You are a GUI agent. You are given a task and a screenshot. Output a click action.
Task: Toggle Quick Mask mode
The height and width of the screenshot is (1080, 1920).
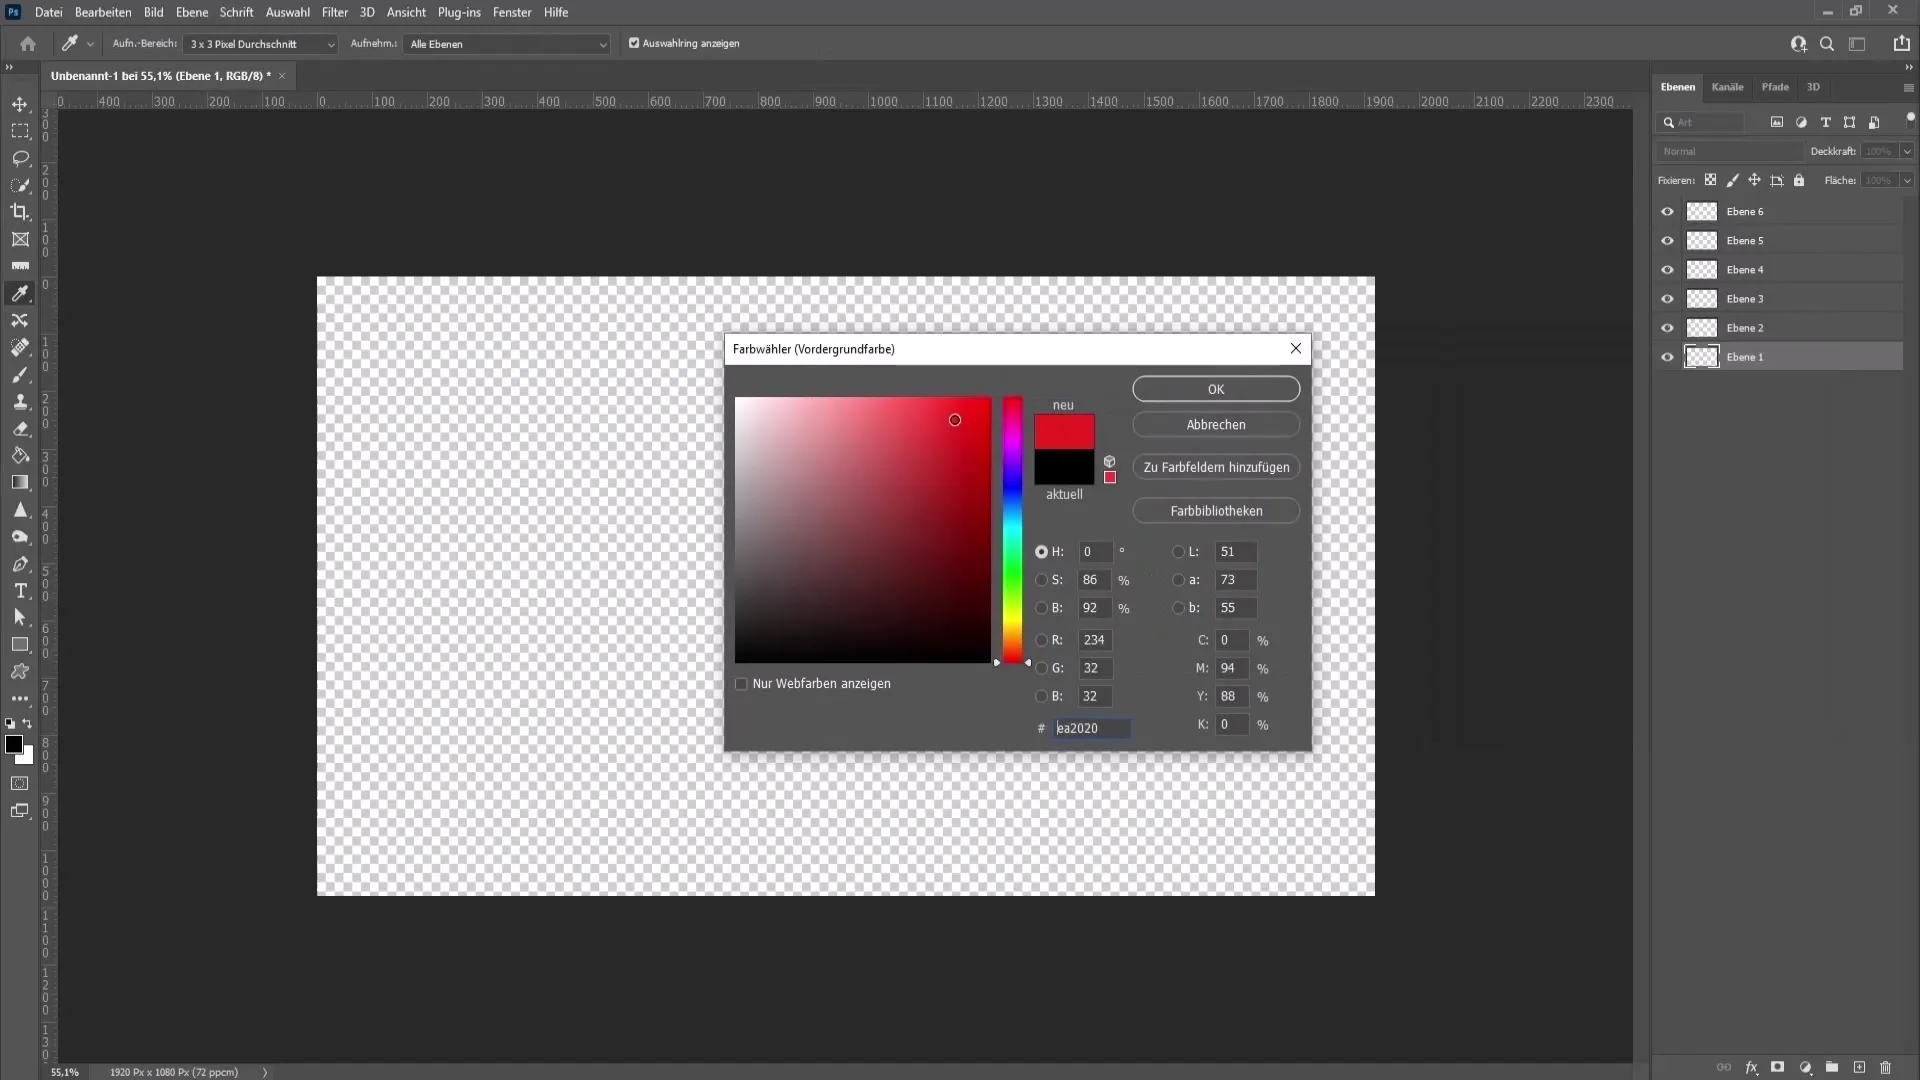coord(20,783)
